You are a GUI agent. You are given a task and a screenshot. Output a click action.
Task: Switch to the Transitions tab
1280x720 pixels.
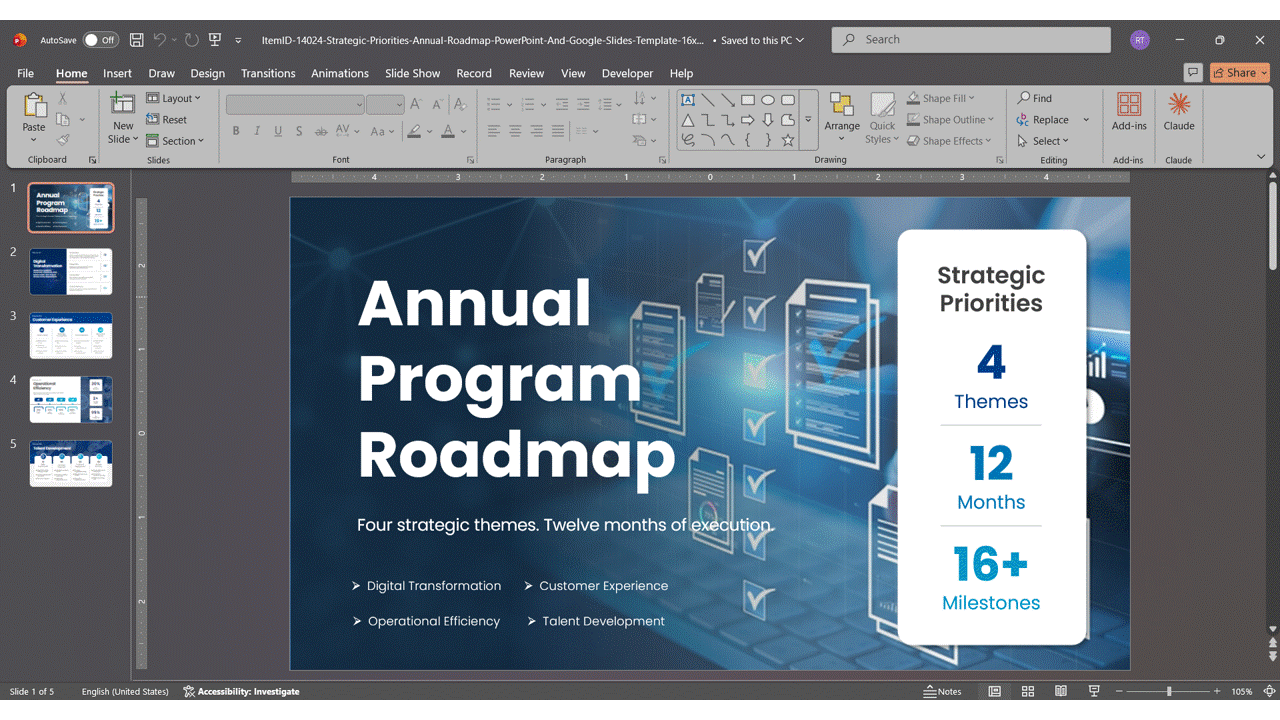point(268,73)
